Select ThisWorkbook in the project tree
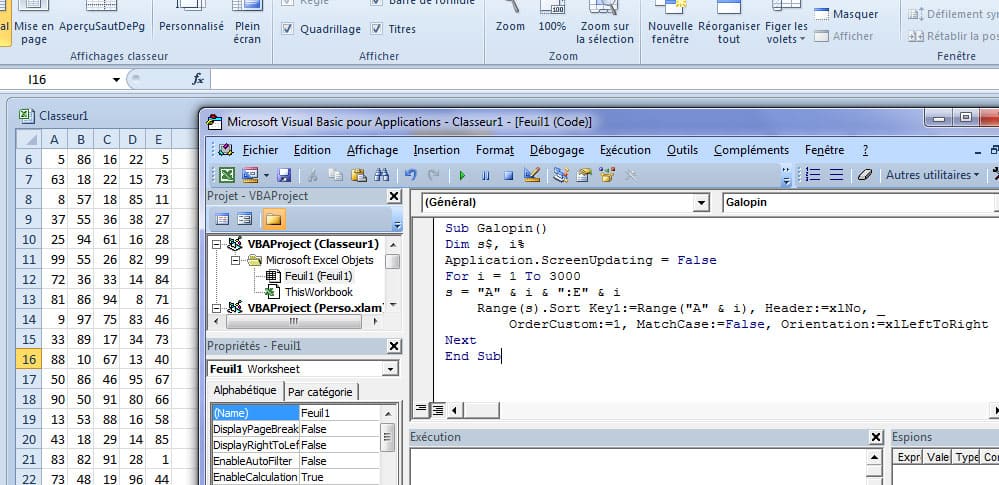999x485 pixels. (318, 292)
